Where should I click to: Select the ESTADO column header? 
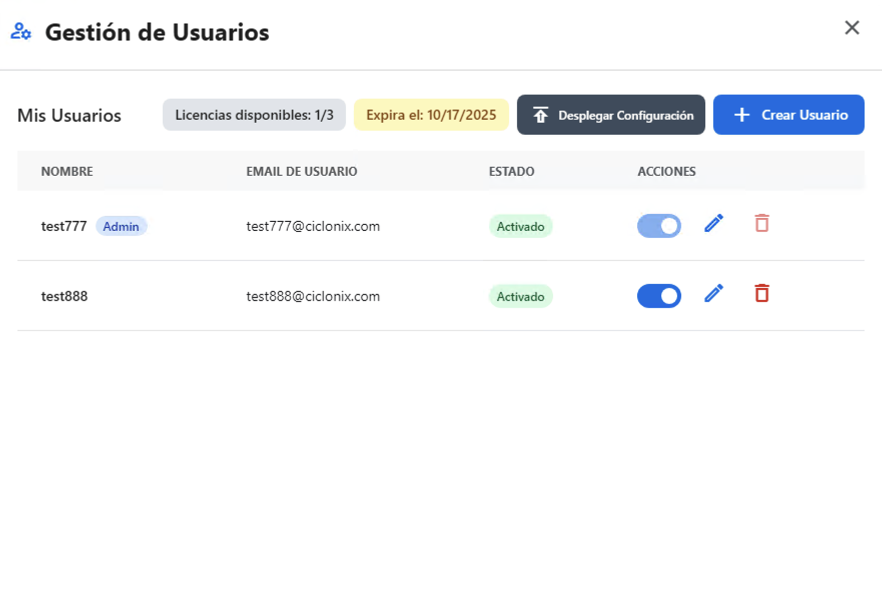(511, 172)
